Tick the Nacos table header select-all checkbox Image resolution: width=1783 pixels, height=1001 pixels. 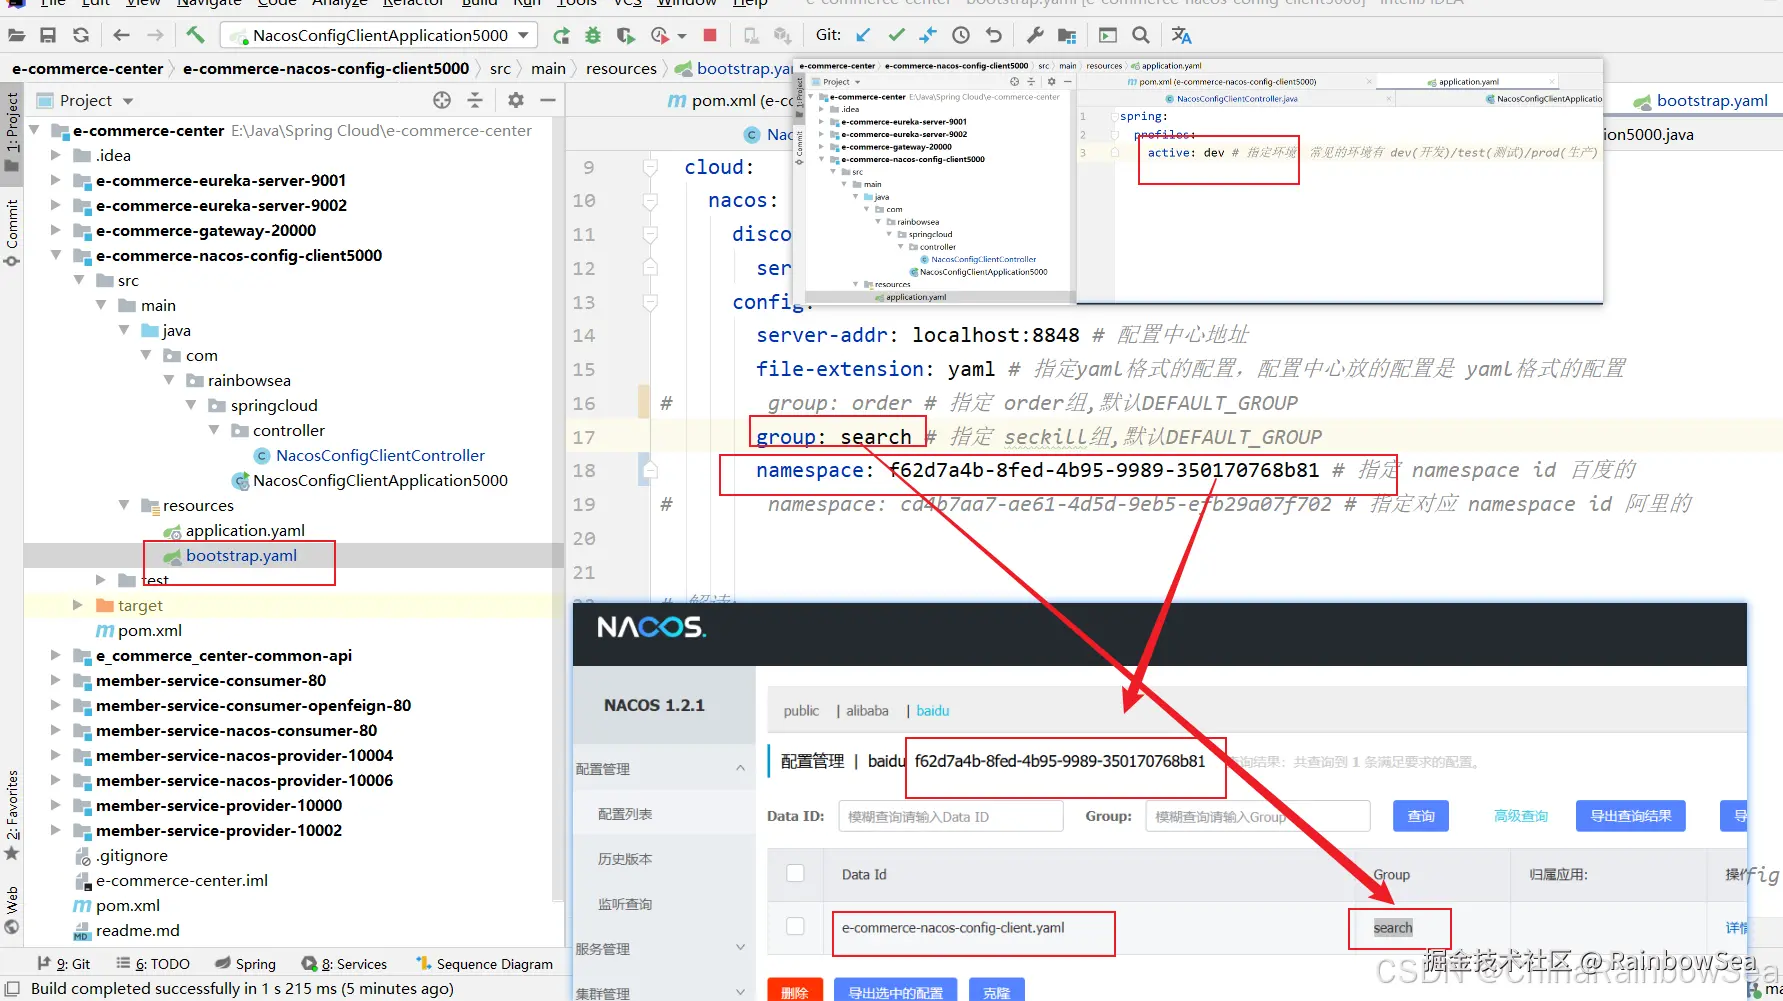pyautogui.click(x=795, y=873)
